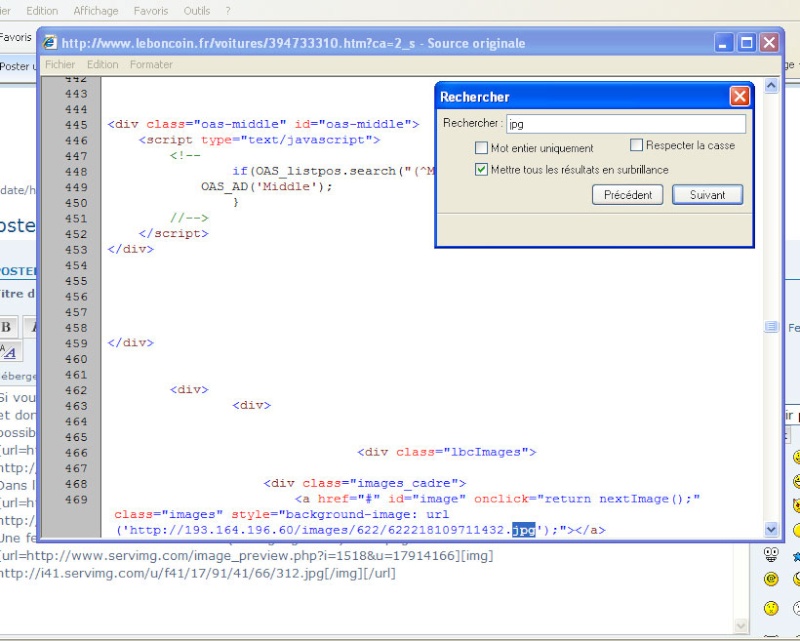Uncheck 'Mettre tous les résultats en surbrillance'
Image resolution: width=800 pixels, height=641 pixels.
(x=481, y=169)
